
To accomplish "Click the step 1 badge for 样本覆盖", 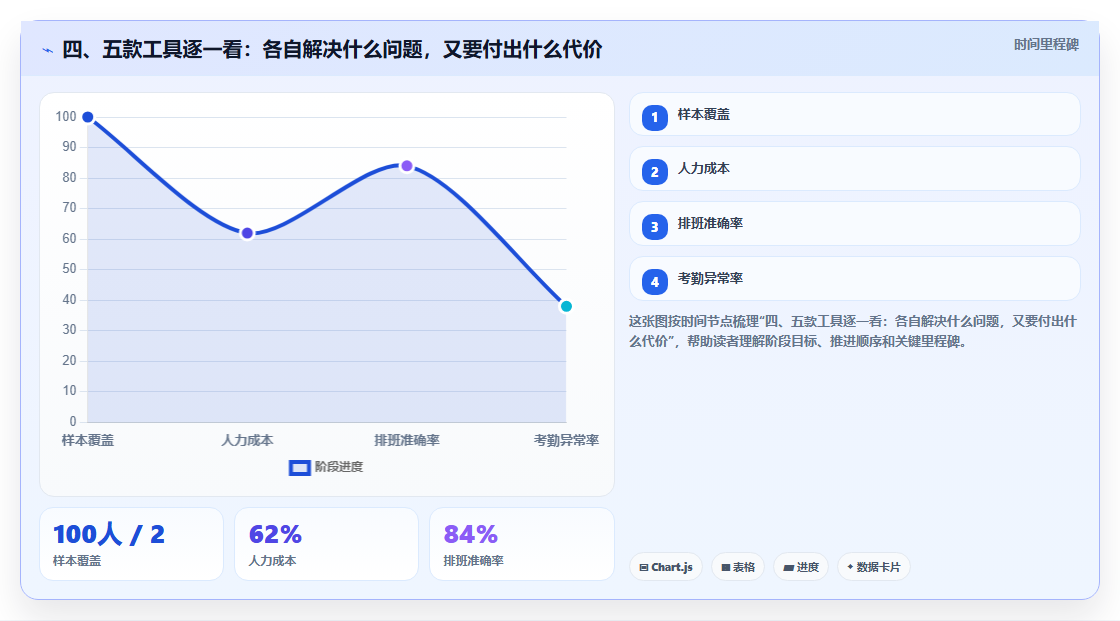I will tap(654, 118).
